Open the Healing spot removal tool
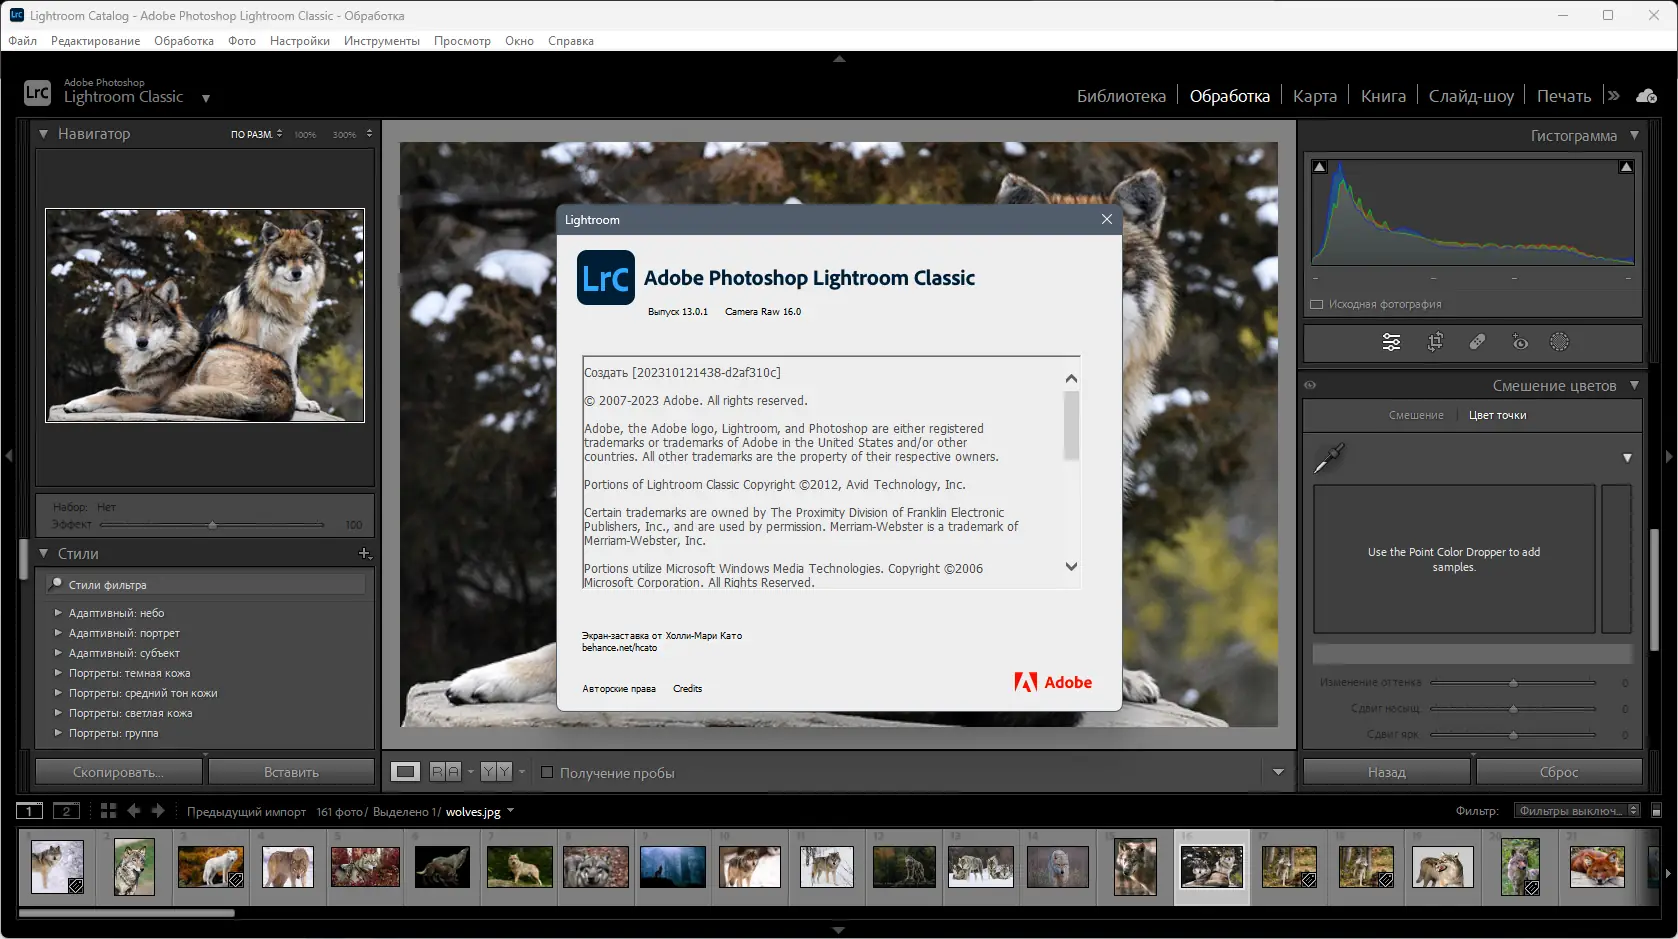This screenshot has width=1678, height=939. 1477,341
